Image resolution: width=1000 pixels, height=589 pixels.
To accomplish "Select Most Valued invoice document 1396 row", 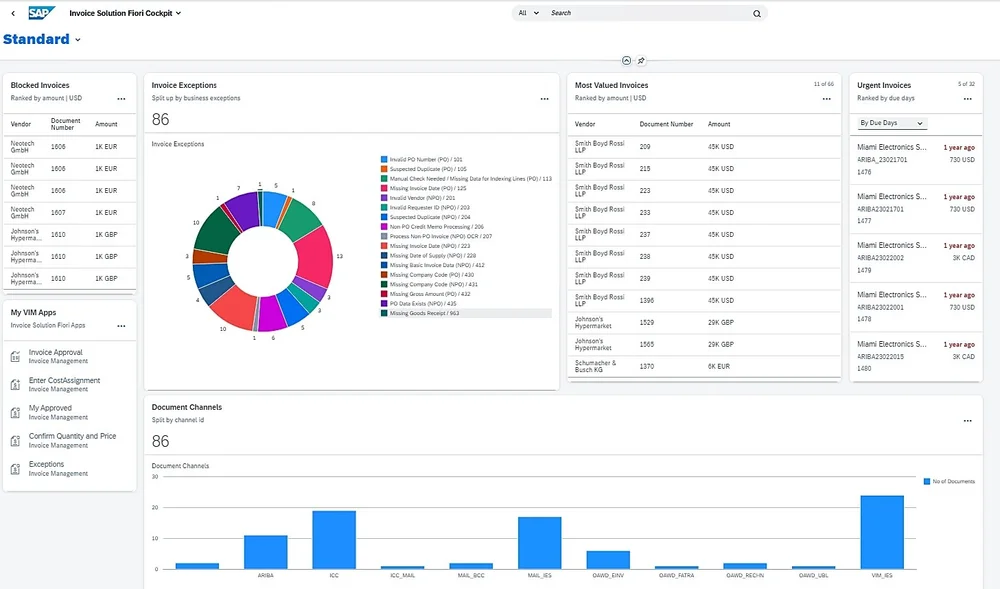I will click(703, 300).
